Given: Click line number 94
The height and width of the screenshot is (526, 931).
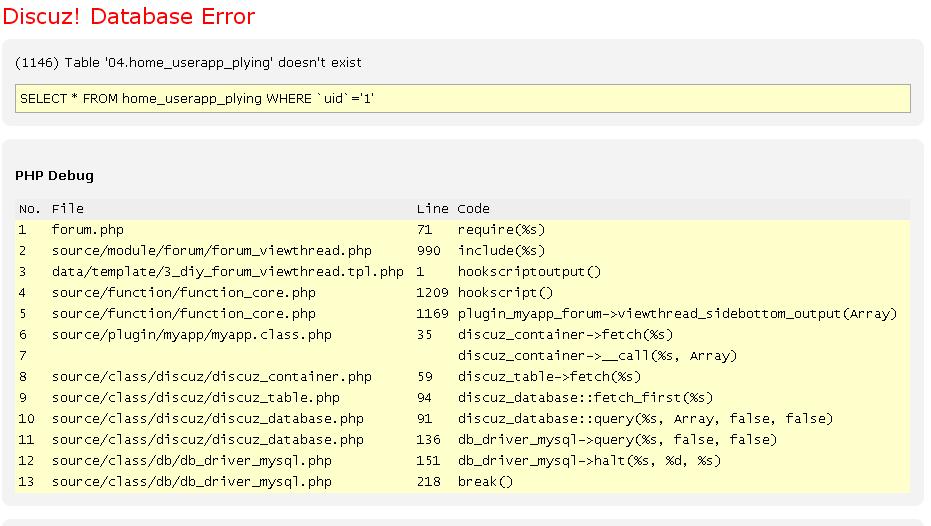Looking at the screenshot, I should click(x=425, y=398).
